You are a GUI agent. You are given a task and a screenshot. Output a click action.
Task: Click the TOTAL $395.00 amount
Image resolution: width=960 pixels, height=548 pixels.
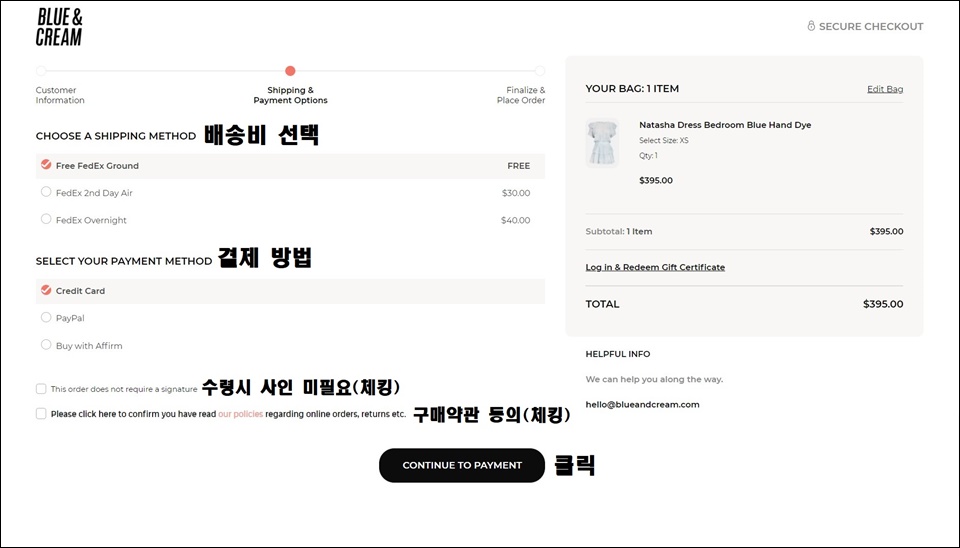pyautogui.click(x=883, y=304)
